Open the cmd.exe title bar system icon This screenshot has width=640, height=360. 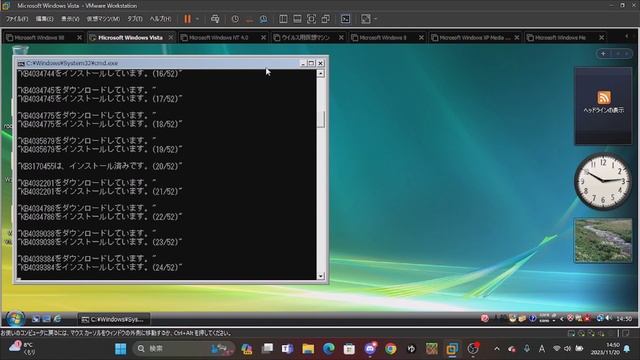(21, 63)
